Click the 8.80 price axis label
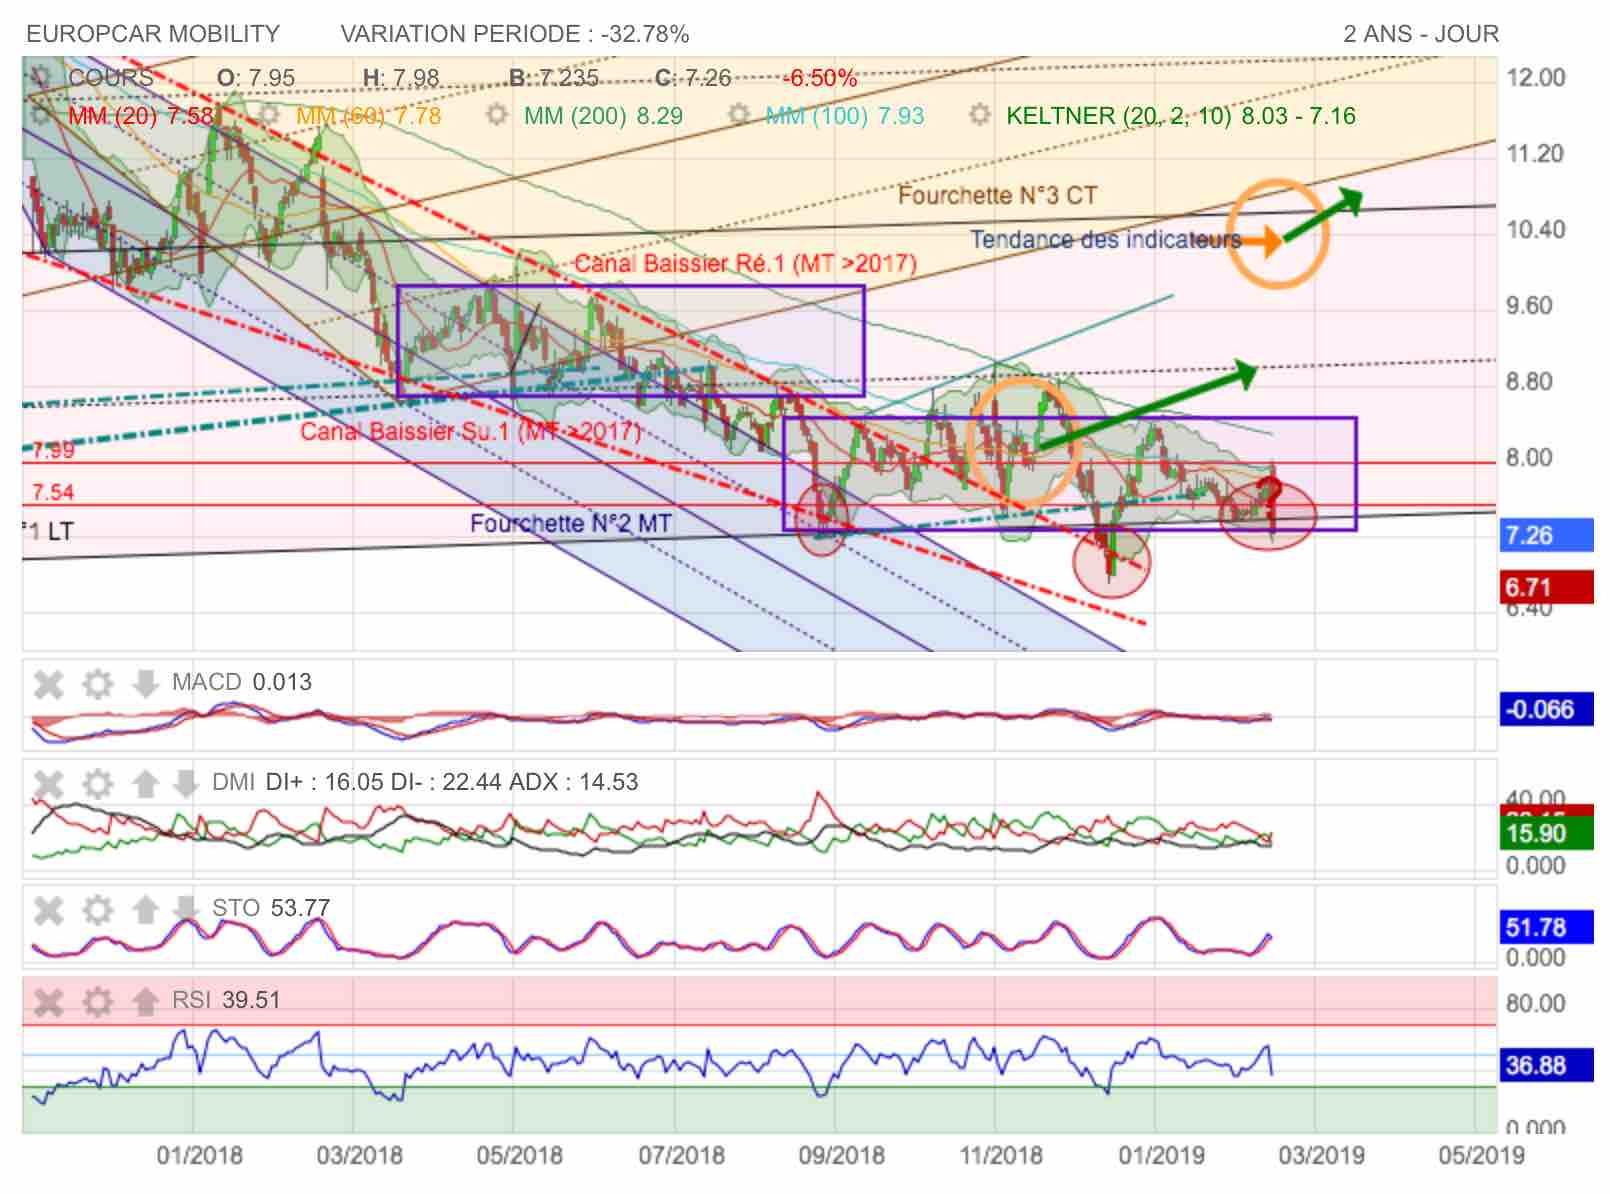 point(1530,382)
